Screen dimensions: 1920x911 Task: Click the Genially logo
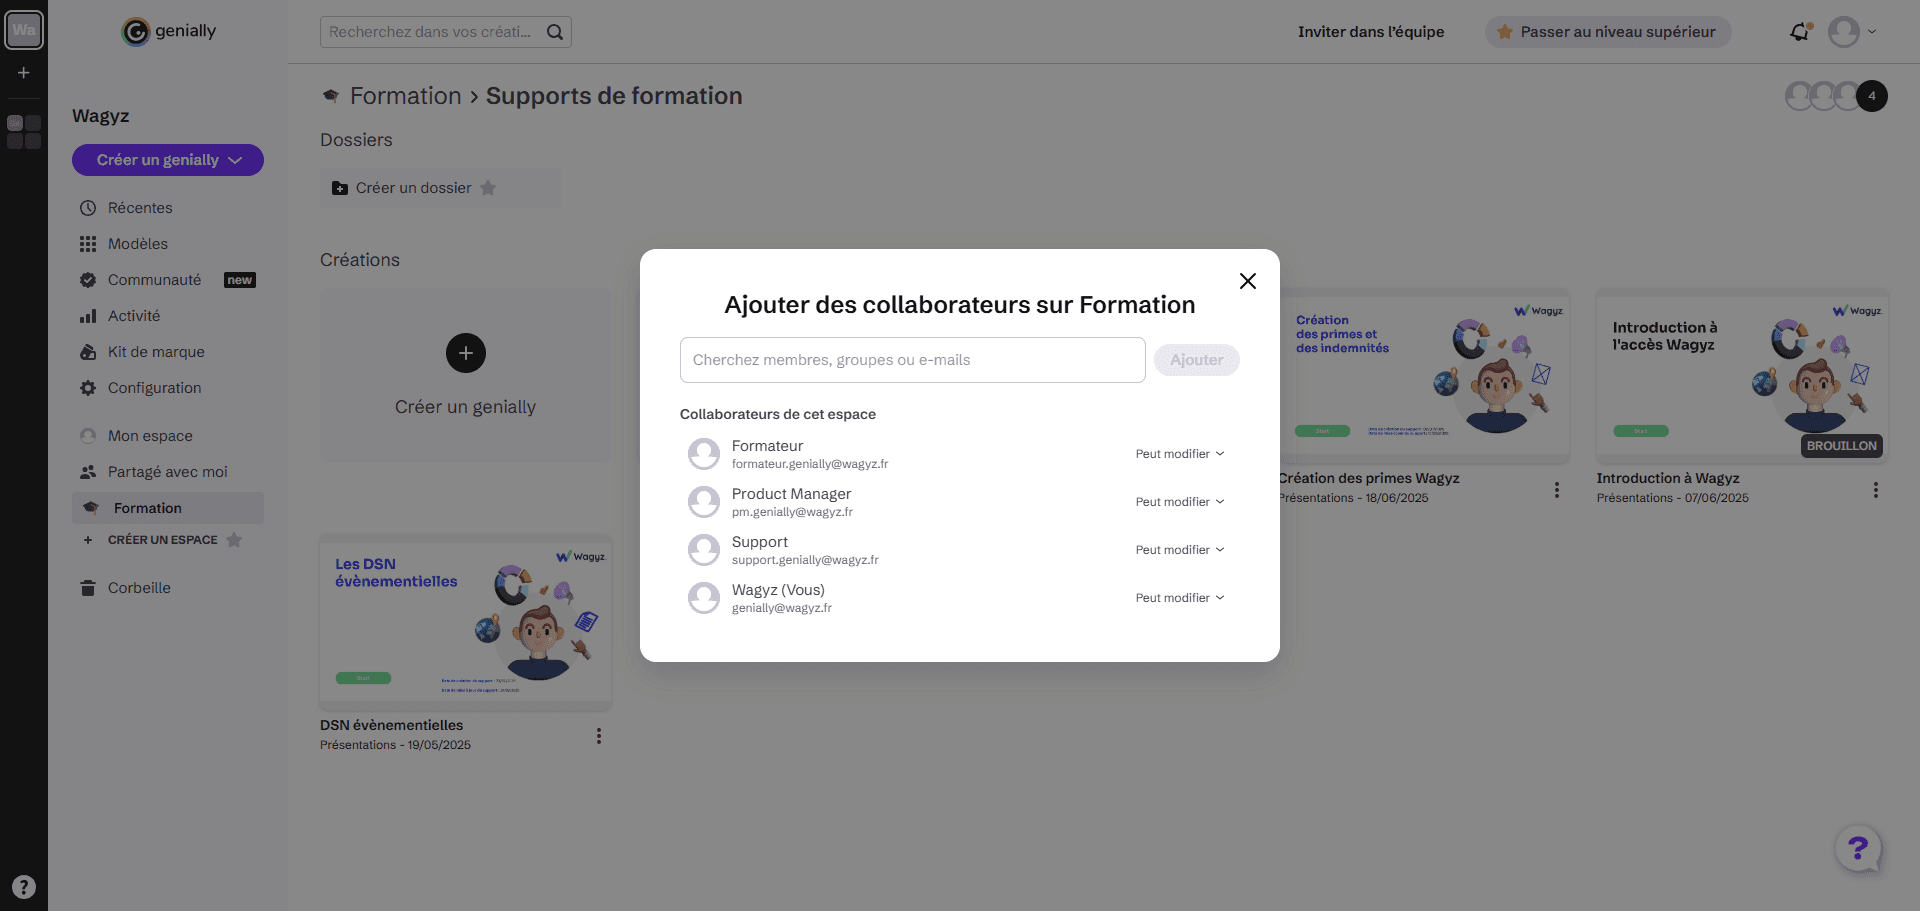point(169,32)
